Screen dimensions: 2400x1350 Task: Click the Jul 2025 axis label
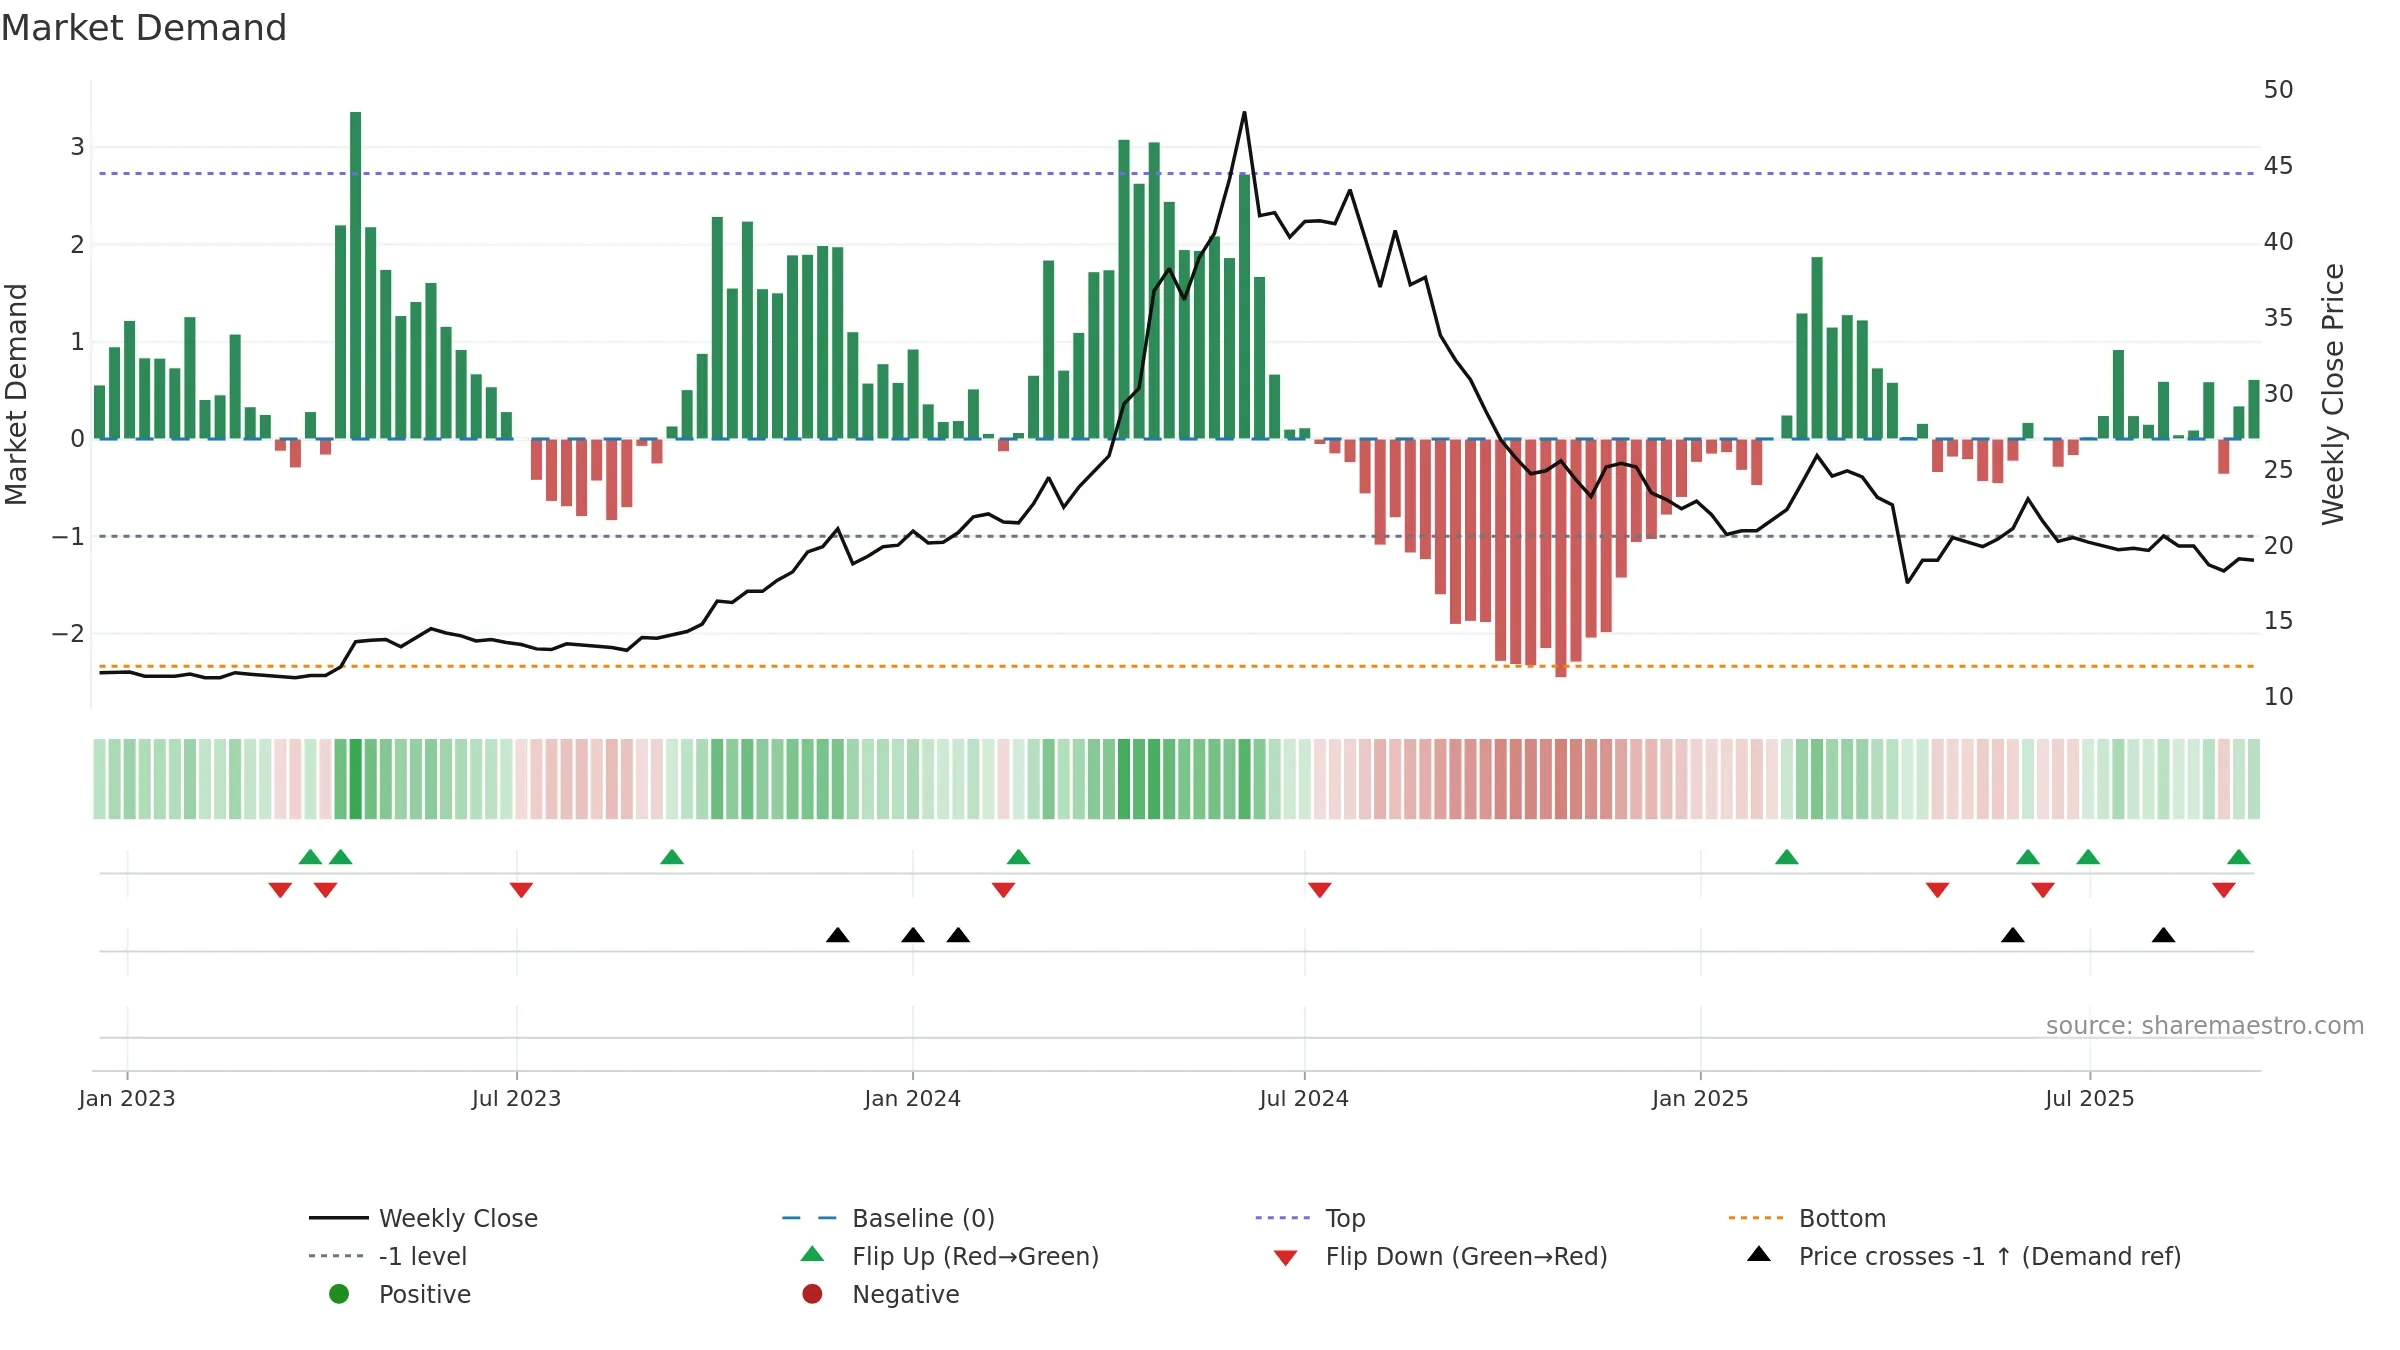pos(2090,1099)
